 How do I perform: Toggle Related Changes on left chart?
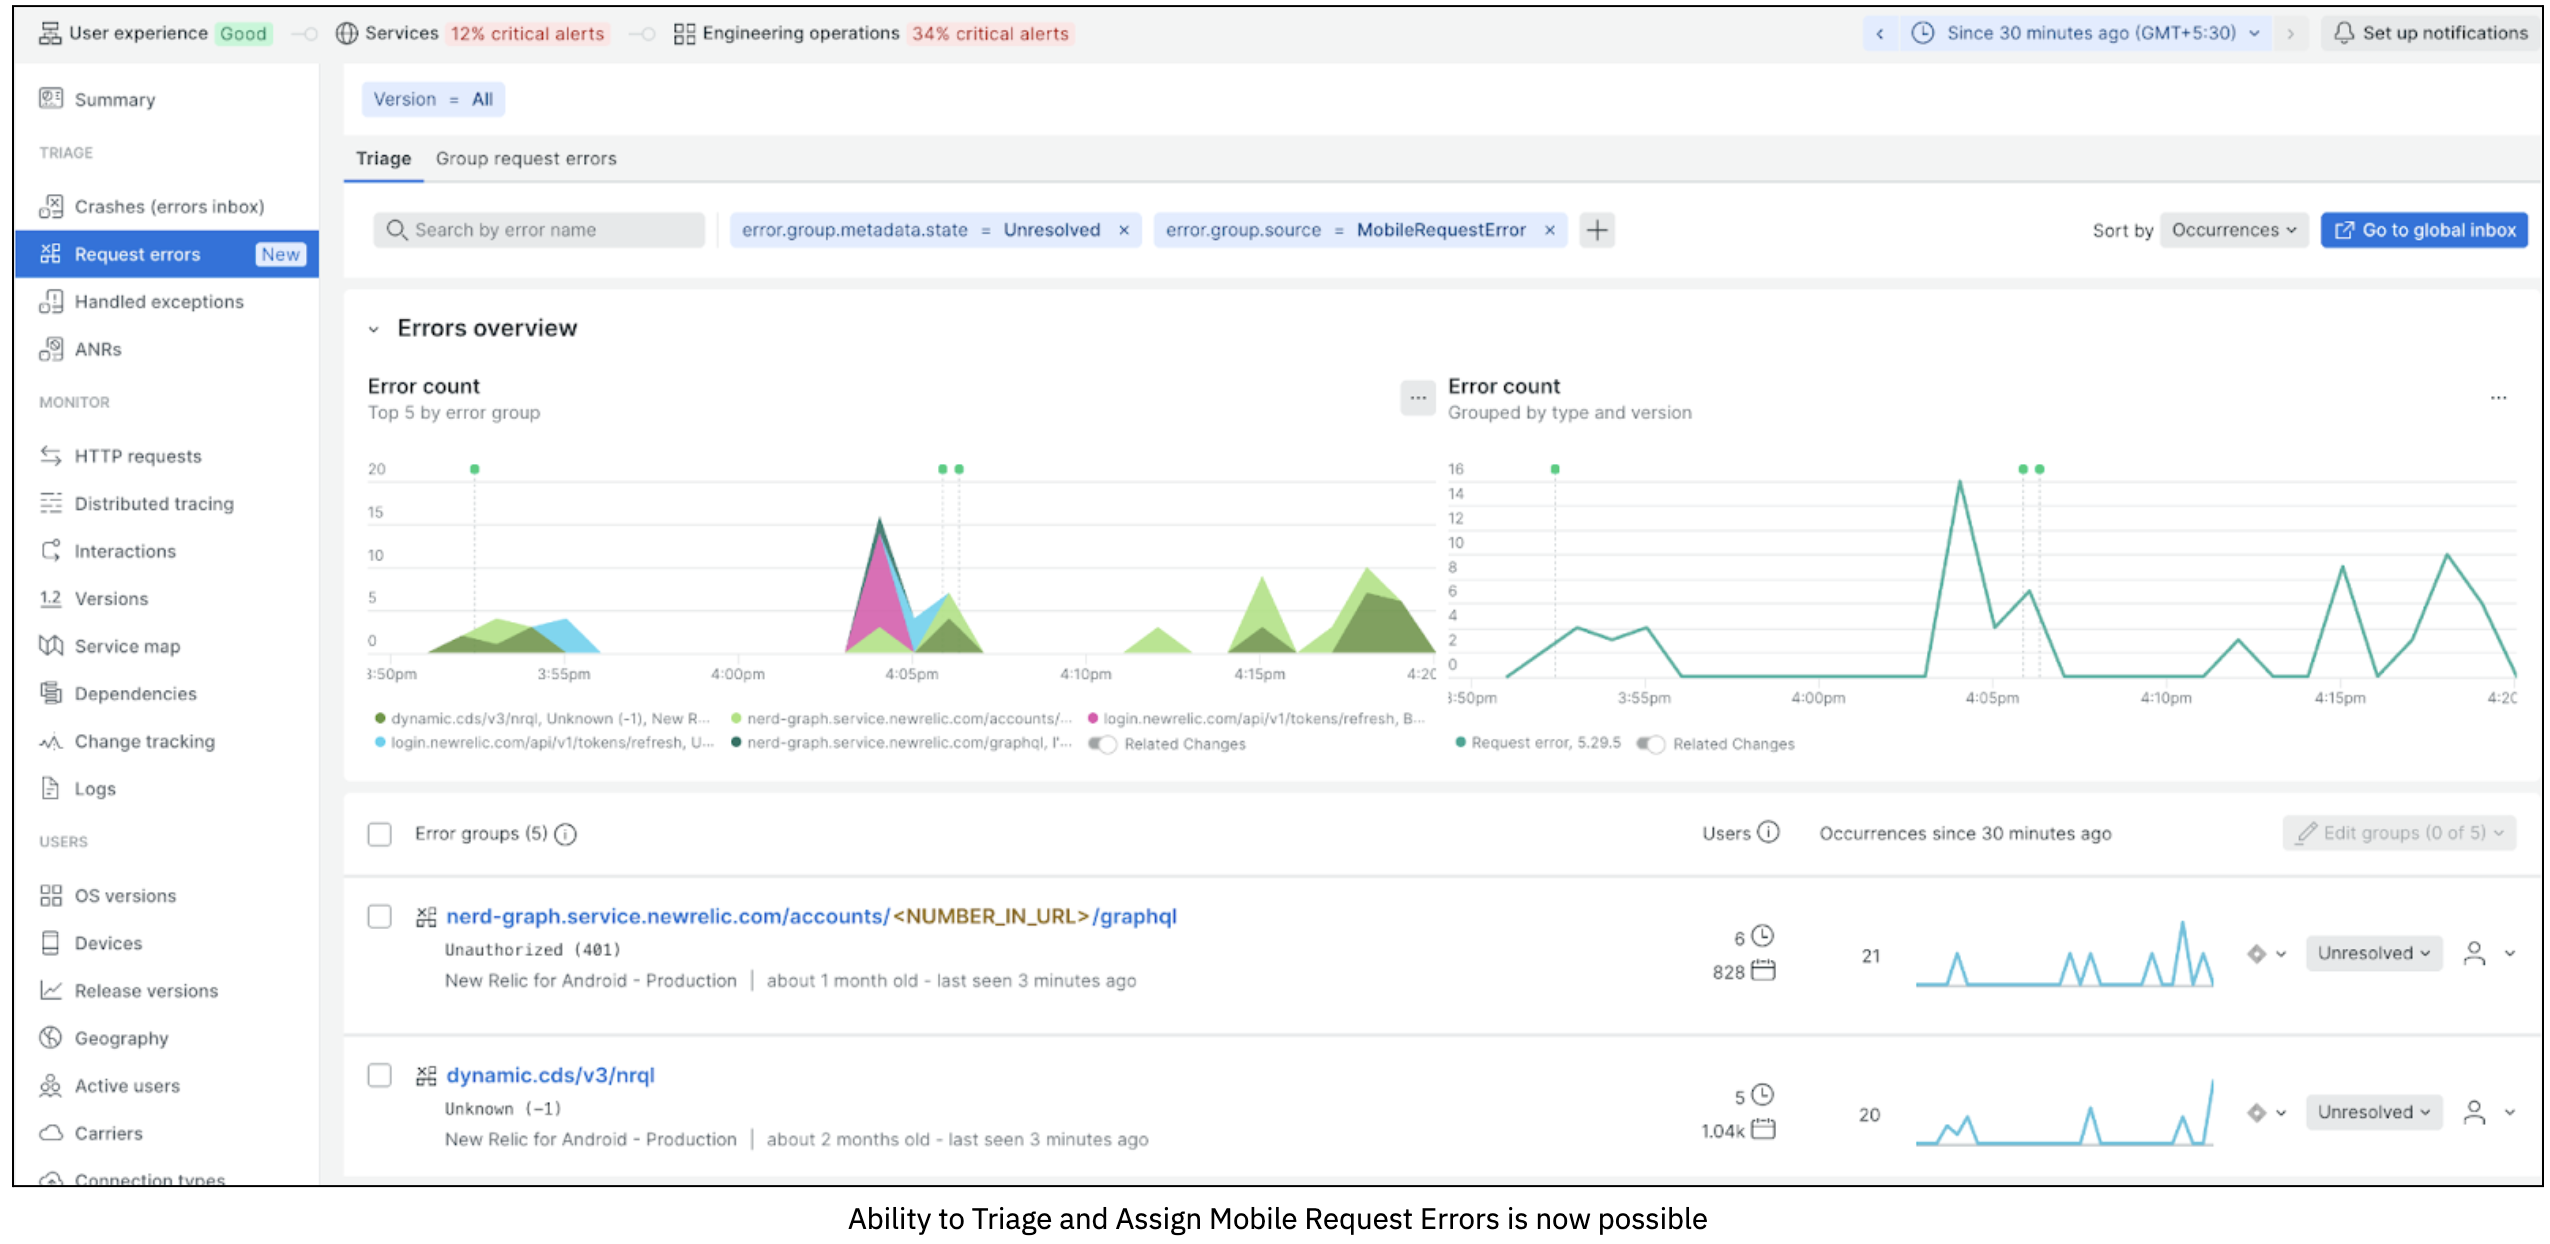1103,744
